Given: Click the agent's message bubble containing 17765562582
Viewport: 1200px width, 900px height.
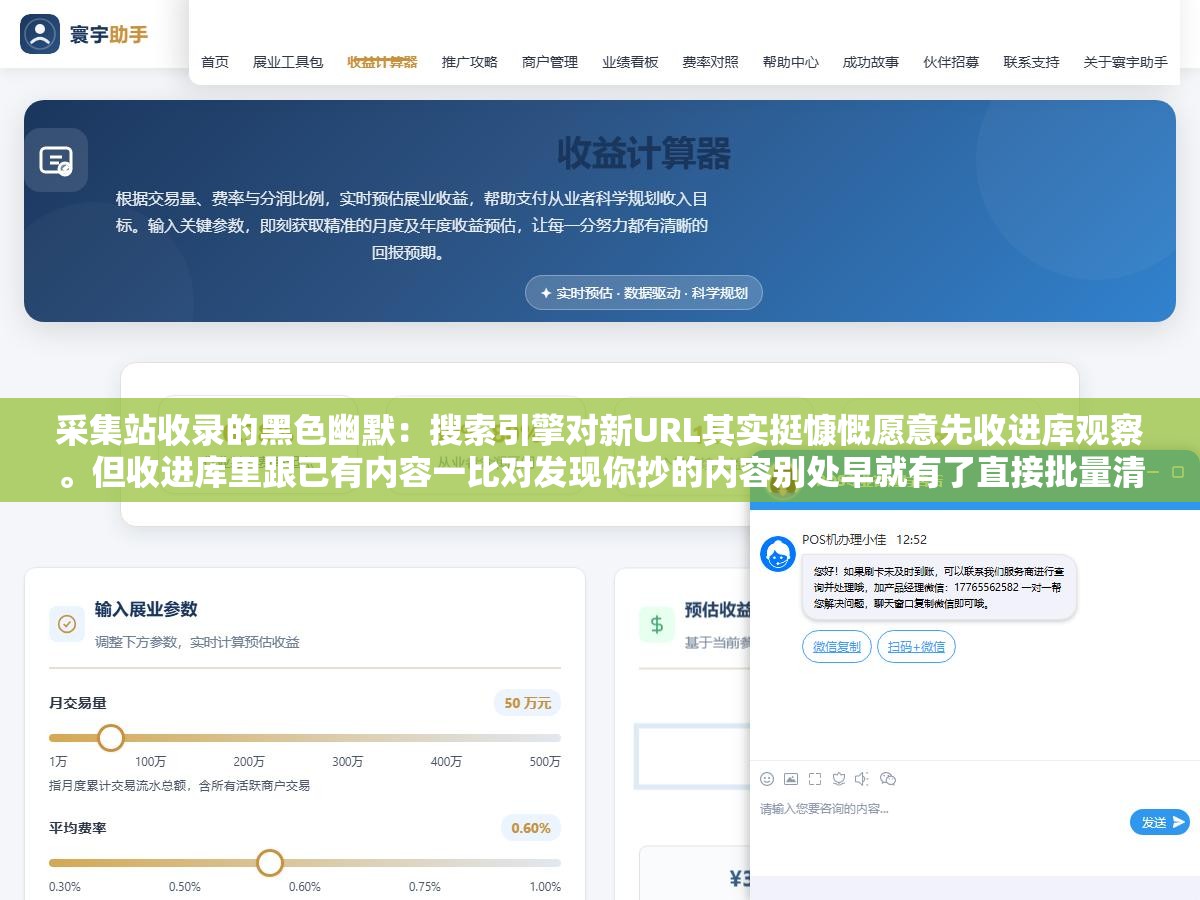Looking at the screenshot, I should coord(939,587).
